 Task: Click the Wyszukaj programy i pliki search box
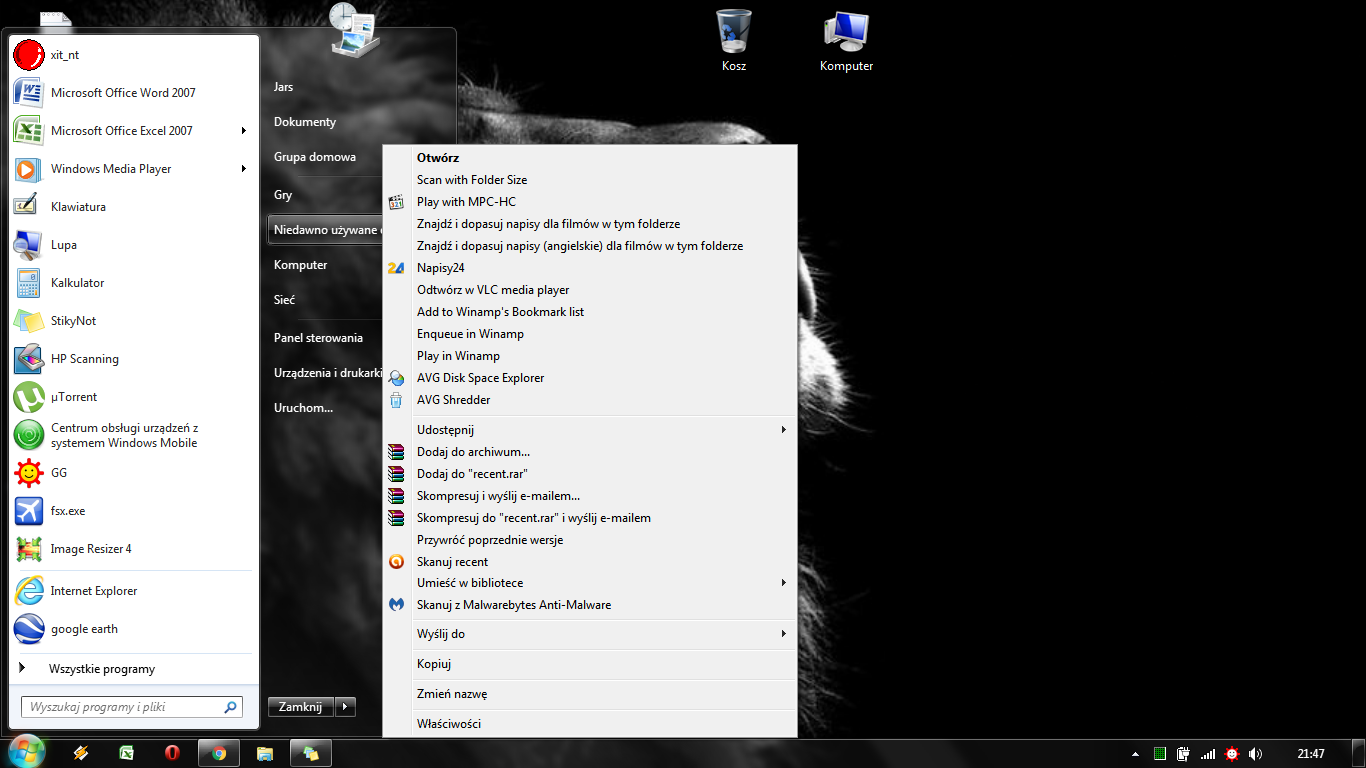(132, 707)
